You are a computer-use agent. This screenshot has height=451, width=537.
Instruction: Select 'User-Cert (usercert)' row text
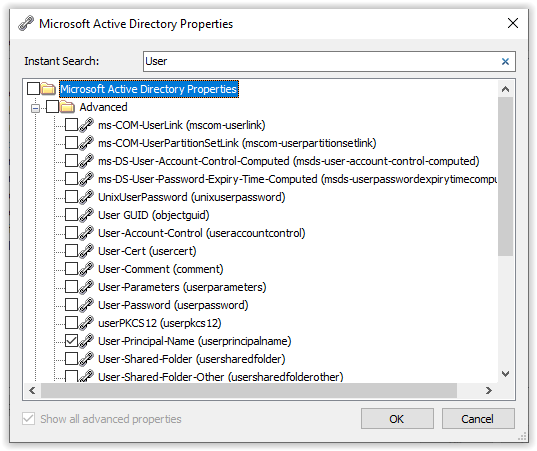[x=147, y=251]
